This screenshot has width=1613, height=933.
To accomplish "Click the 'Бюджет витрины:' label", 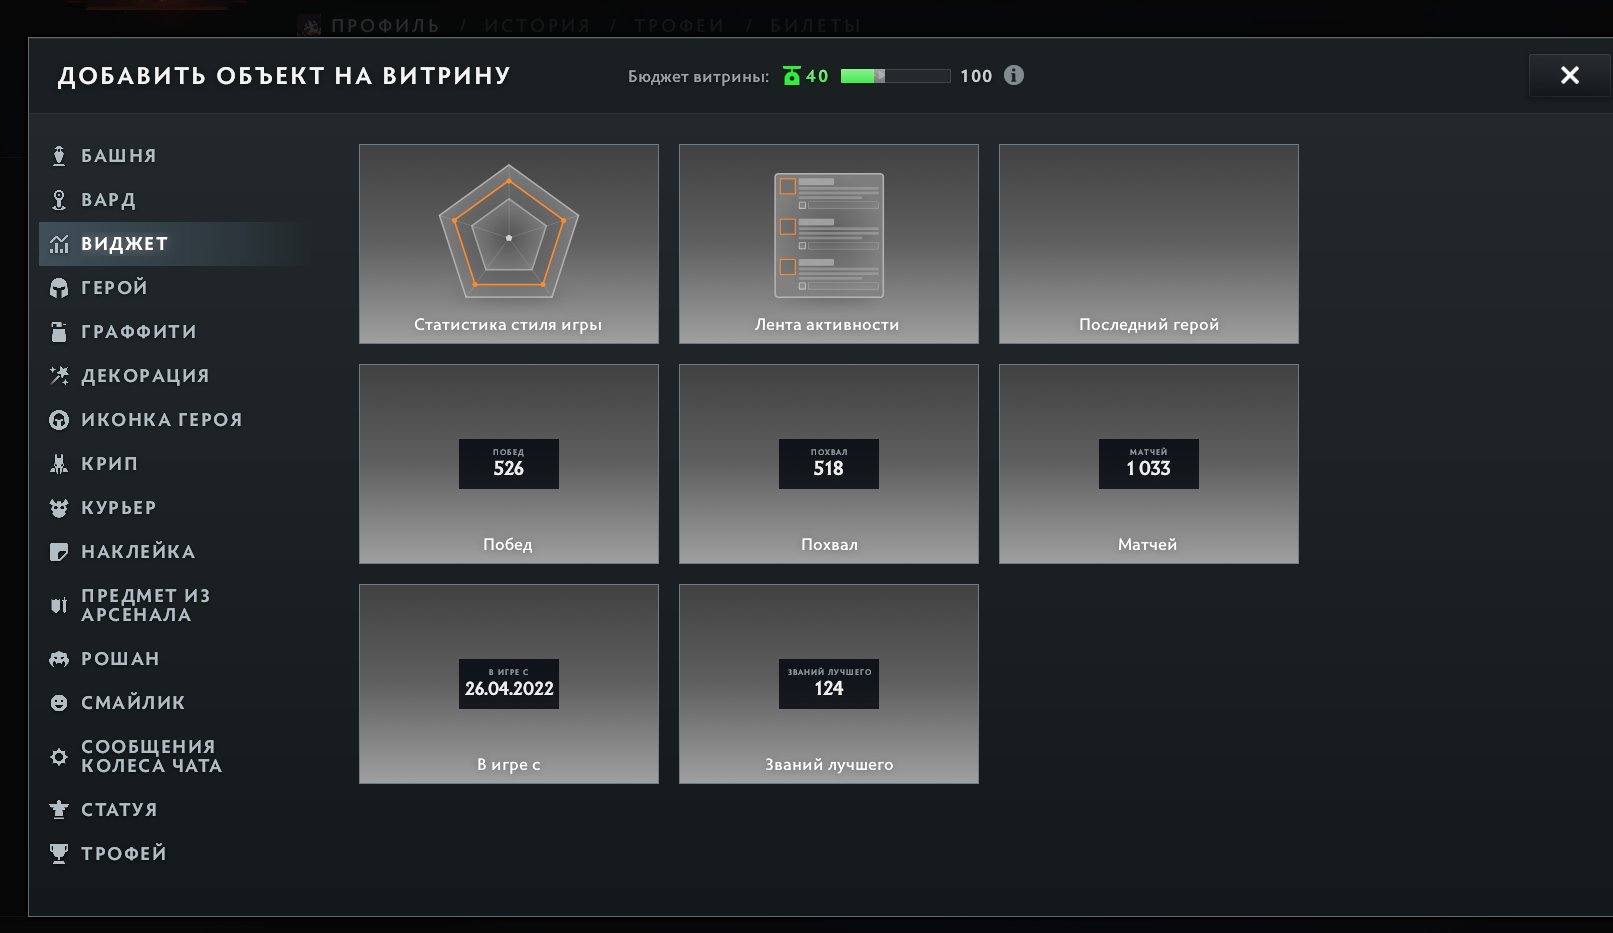I will [699, 77].
